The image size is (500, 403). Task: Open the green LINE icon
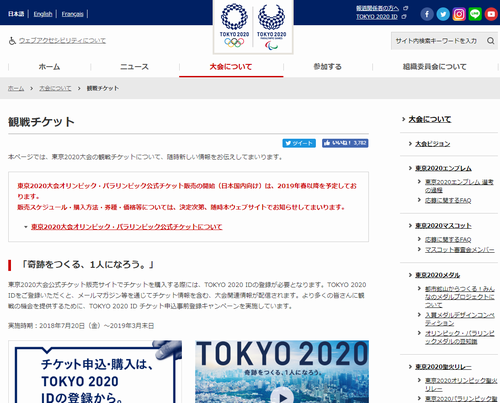[x=475, y=14]
